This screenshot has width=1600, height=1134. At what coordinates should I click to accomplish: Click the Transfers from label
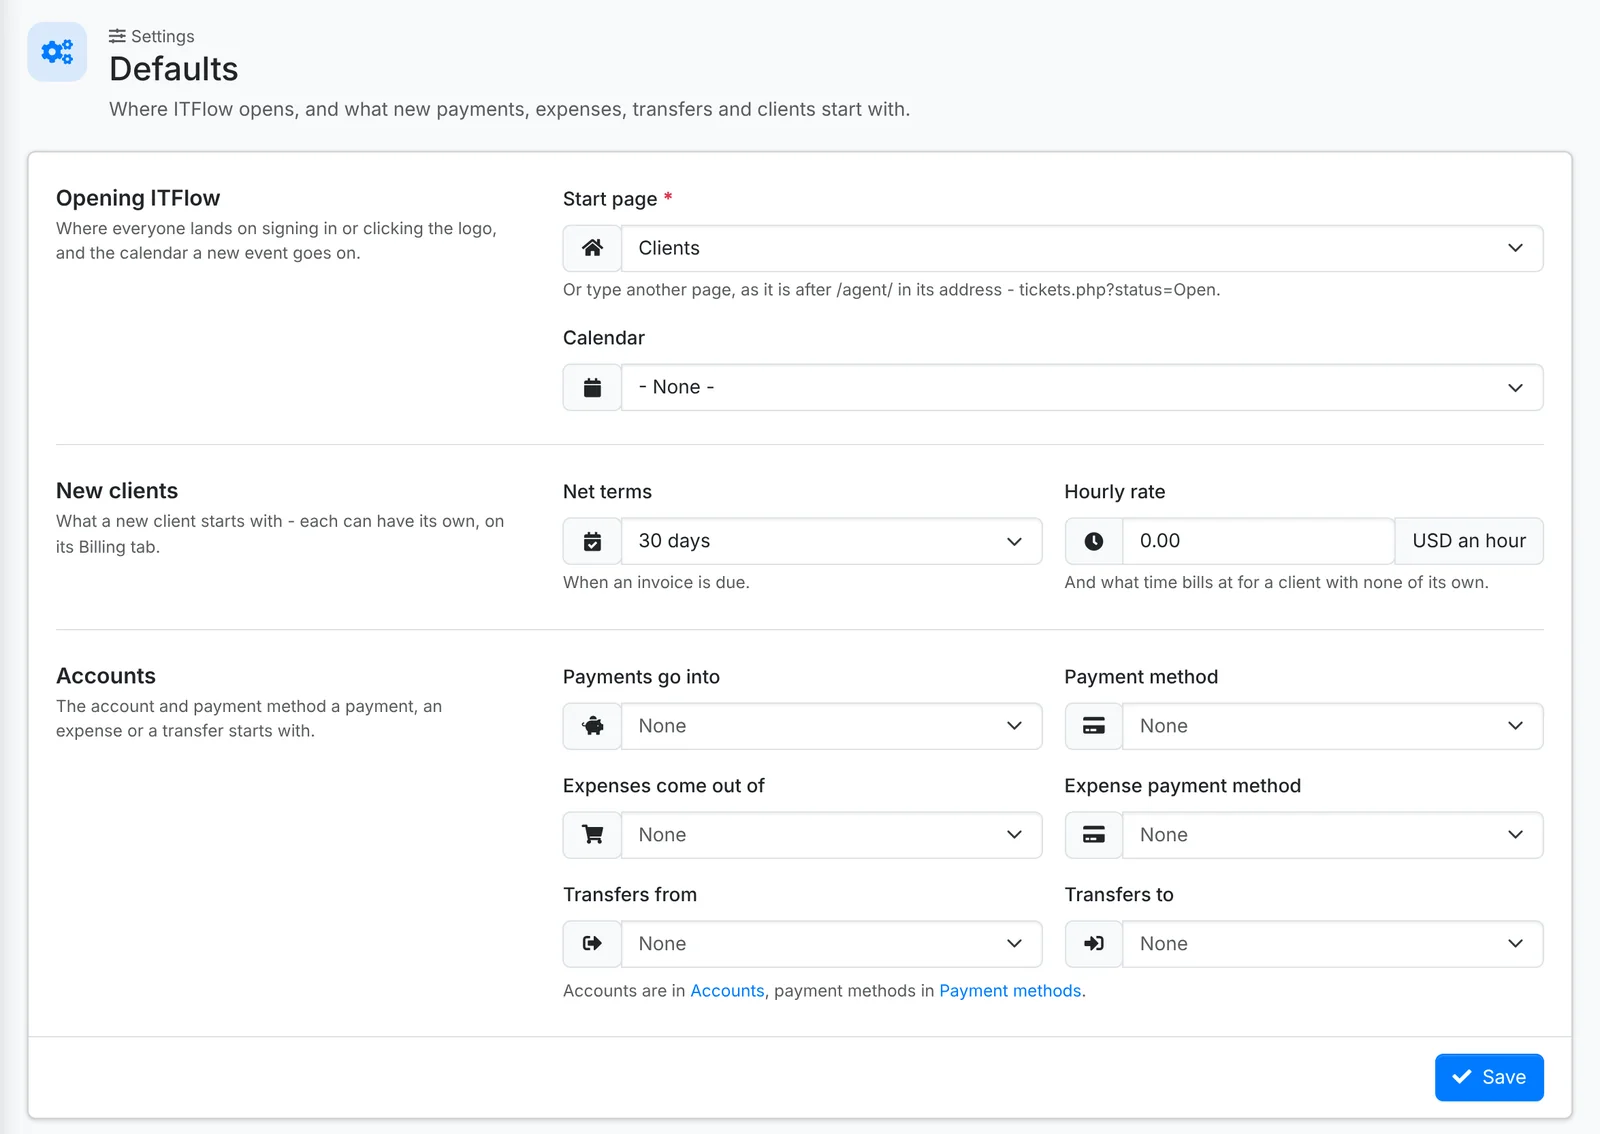click(630, 895)
